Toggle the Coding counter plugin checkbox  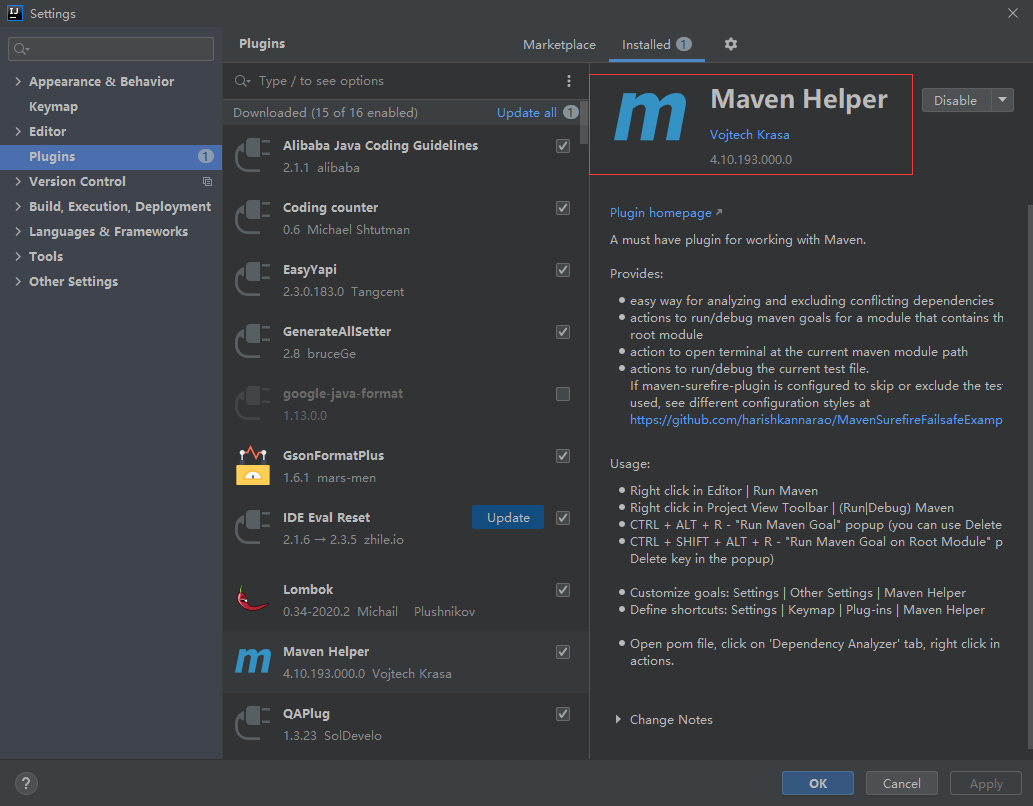pyautogui.click(x=563, y=208)
